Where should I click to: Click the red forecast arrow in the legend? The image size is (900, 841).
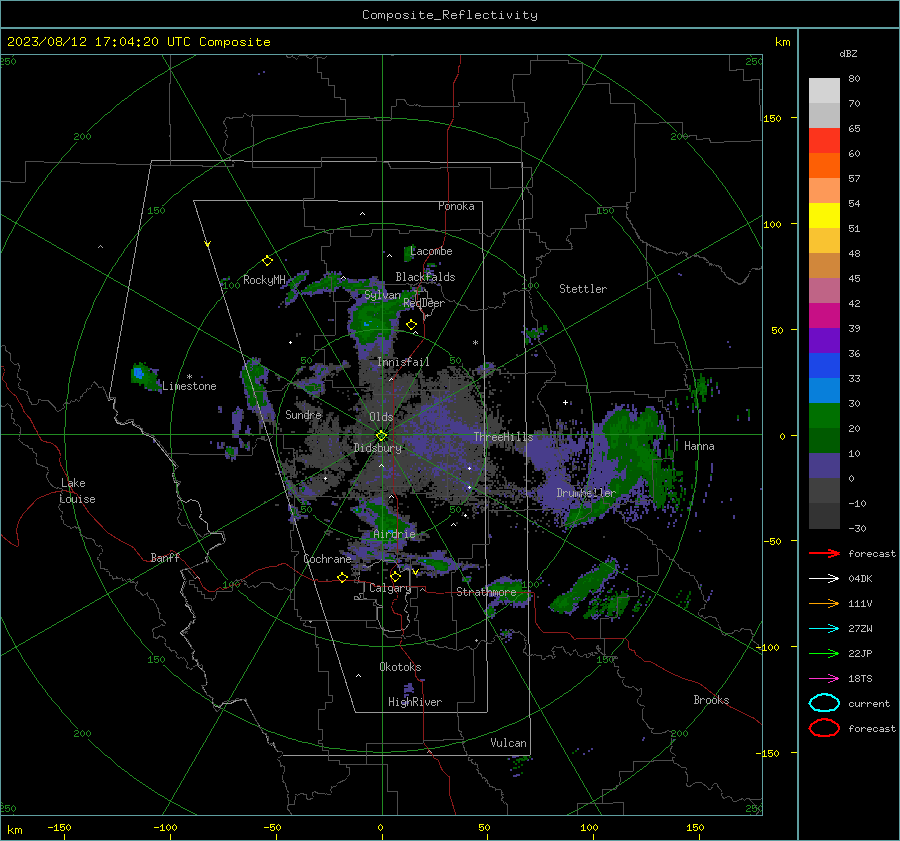click(824, 553)
